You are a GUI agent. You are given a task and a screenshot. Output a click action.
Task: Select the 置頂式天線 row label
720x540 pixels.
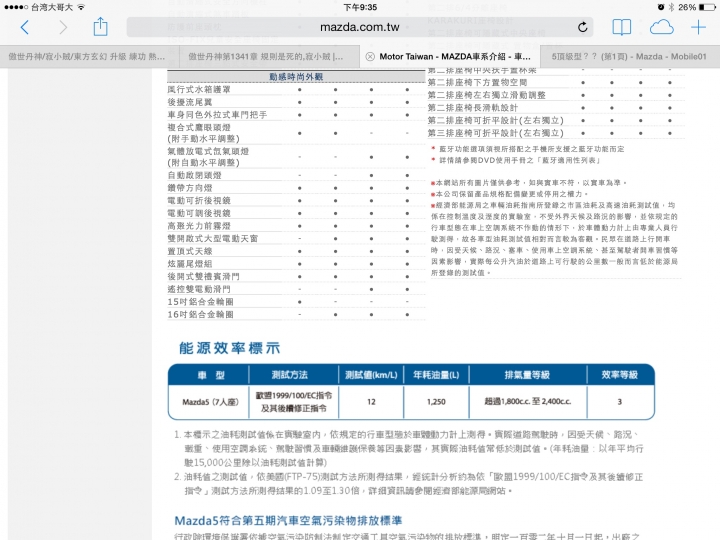click(190, 251)
